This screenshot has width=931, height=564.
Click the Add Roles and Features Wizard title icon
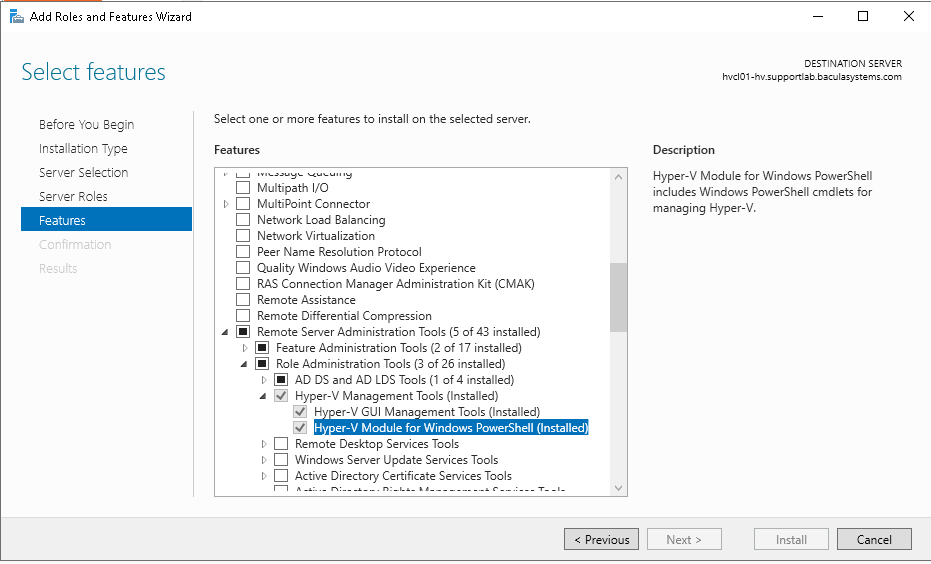coord(17,16)
